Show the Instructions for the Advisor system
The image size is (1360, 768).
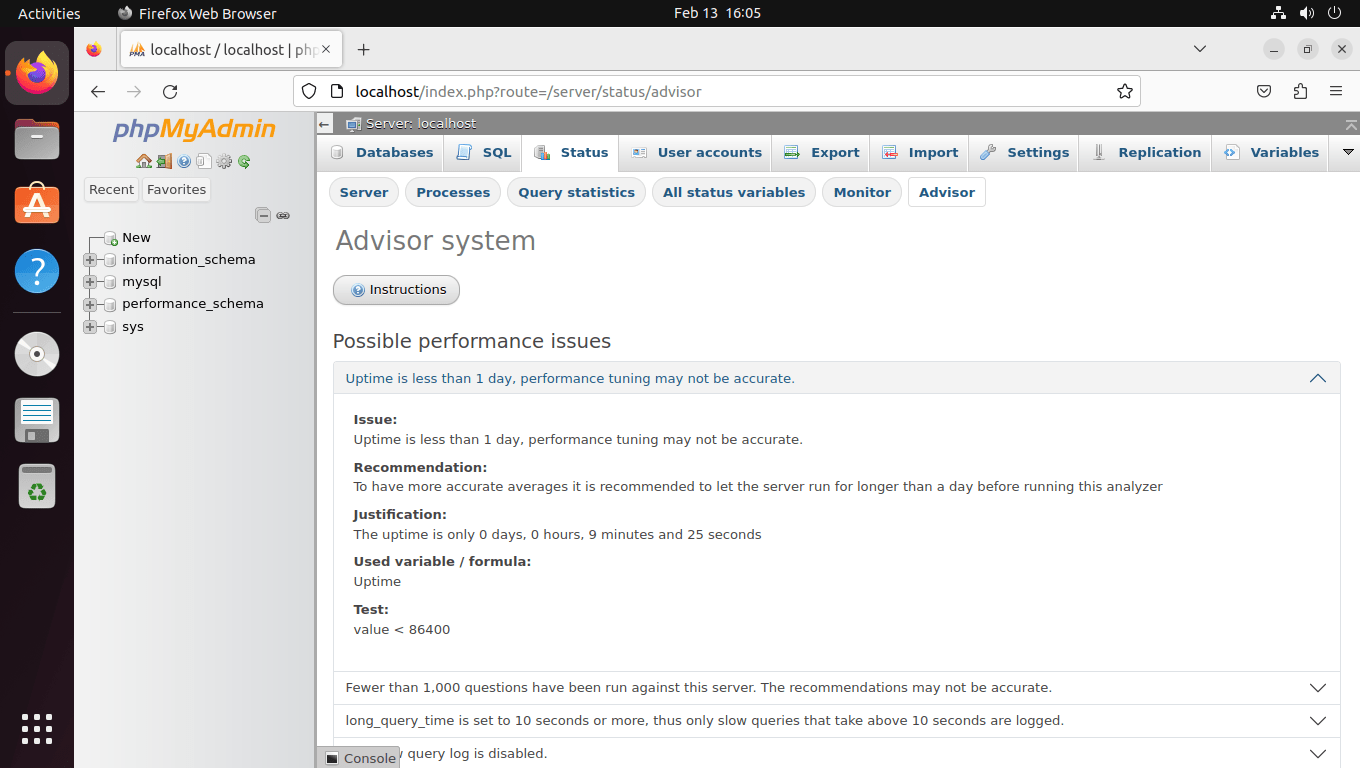[396, 289]
